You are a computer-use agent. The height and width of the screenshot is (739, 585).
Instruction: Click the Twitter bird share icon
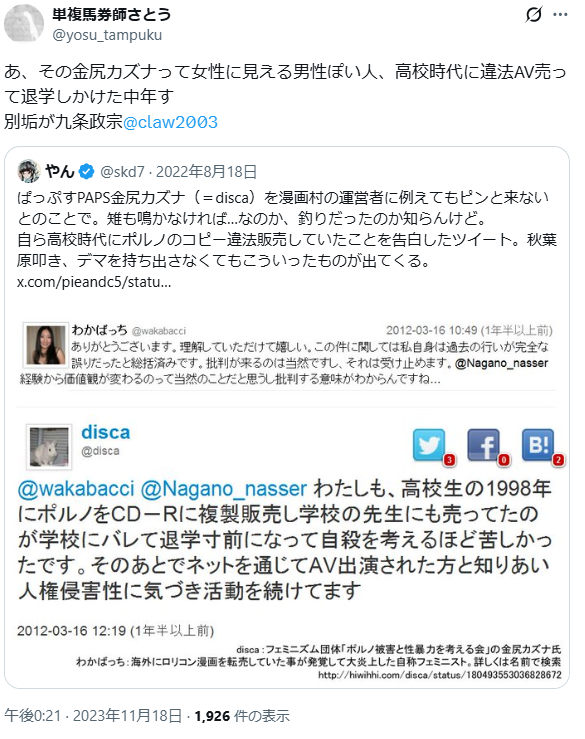tap(428, 444)
